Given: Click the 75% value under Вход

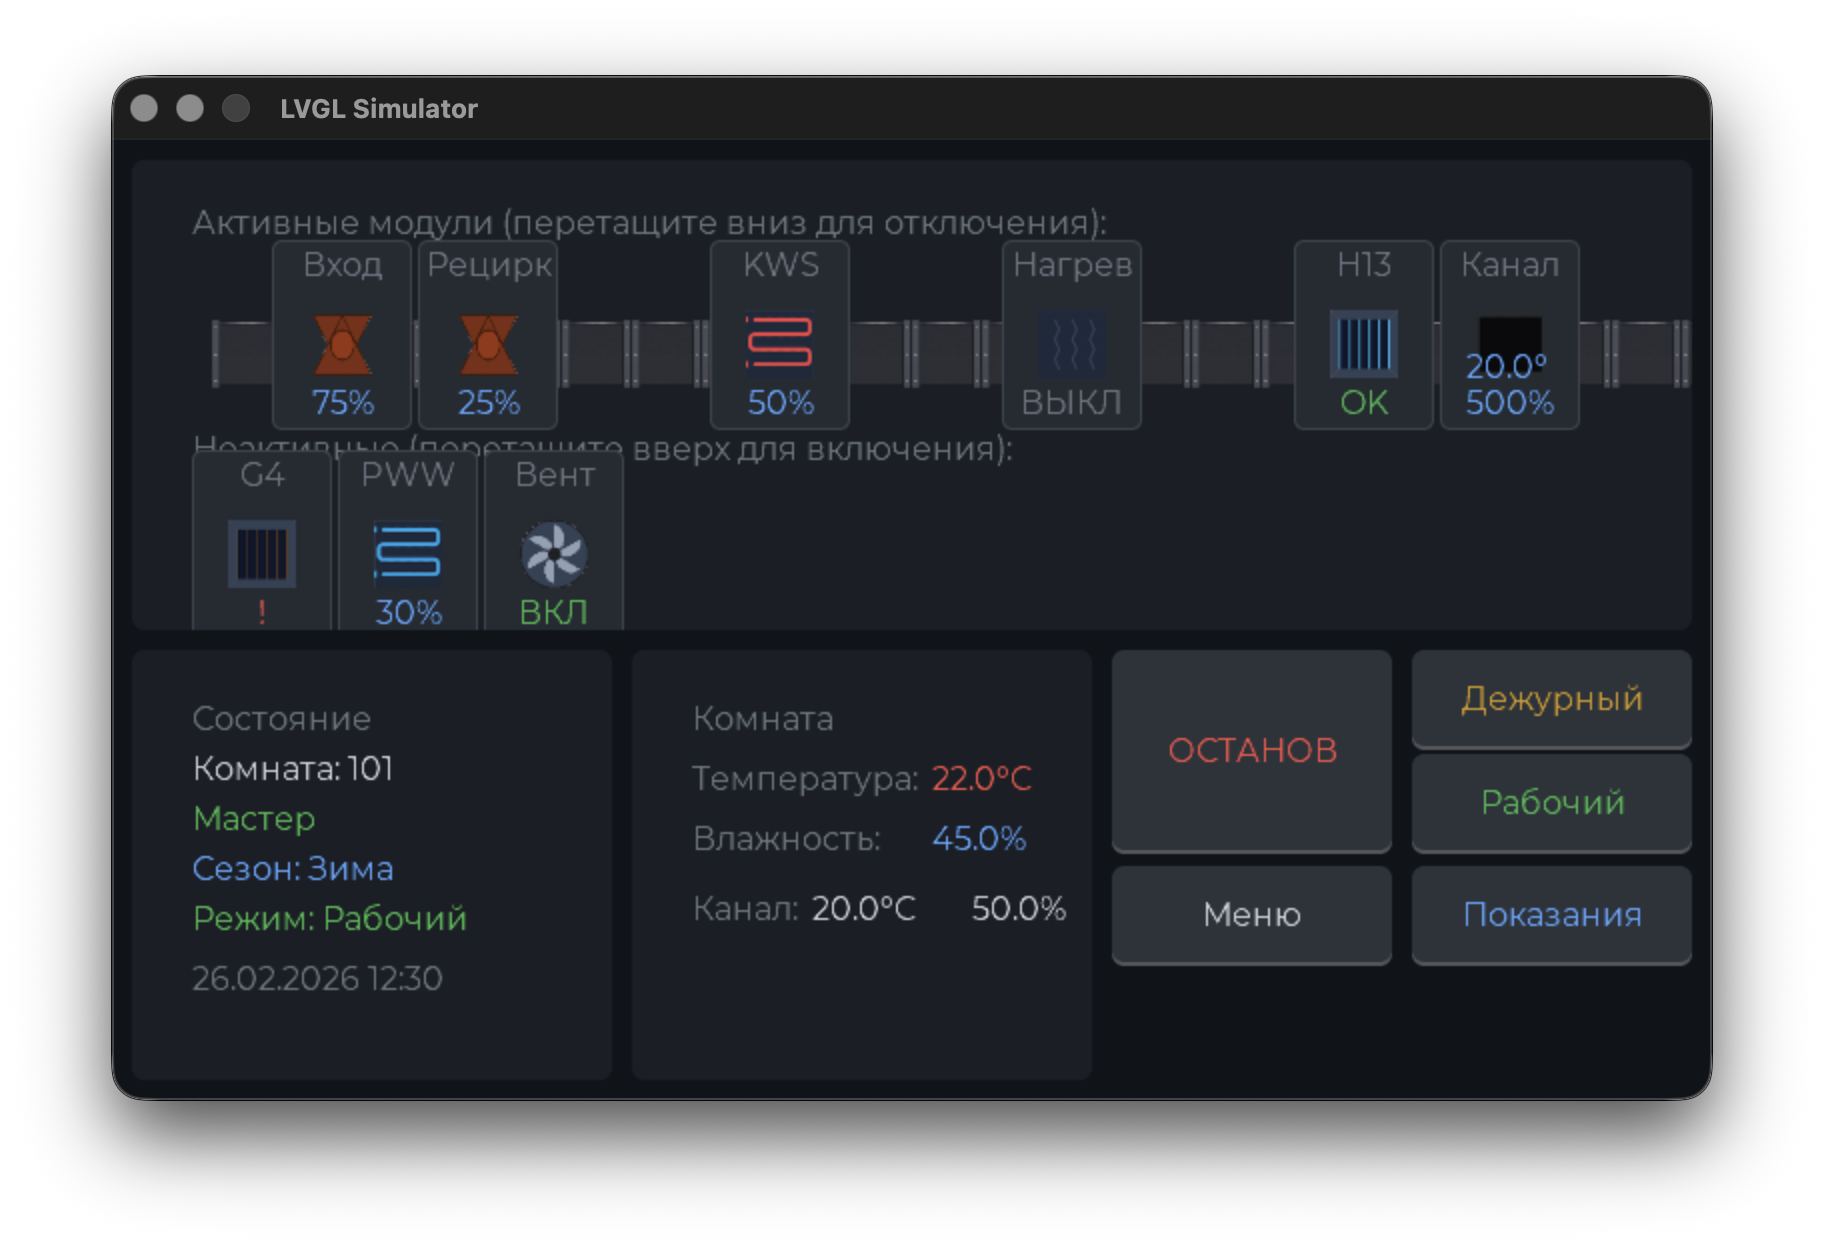Looking at the screenshot, I should tap(342, 402).
